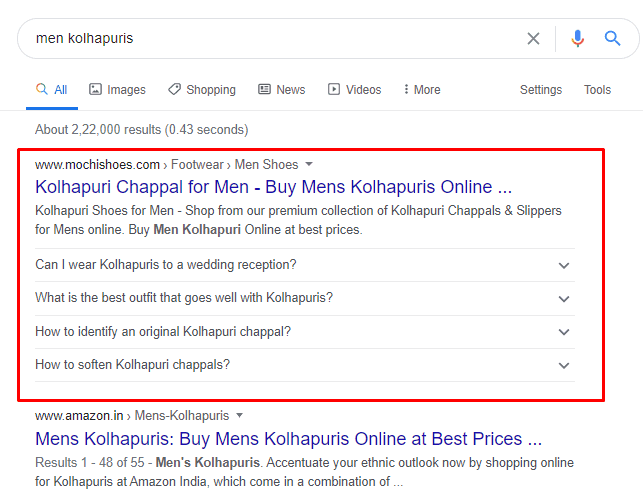Click 'About 2,22,000 results' stats text
The height and width of the screenshot is (504, 643).
coord(141,130)
